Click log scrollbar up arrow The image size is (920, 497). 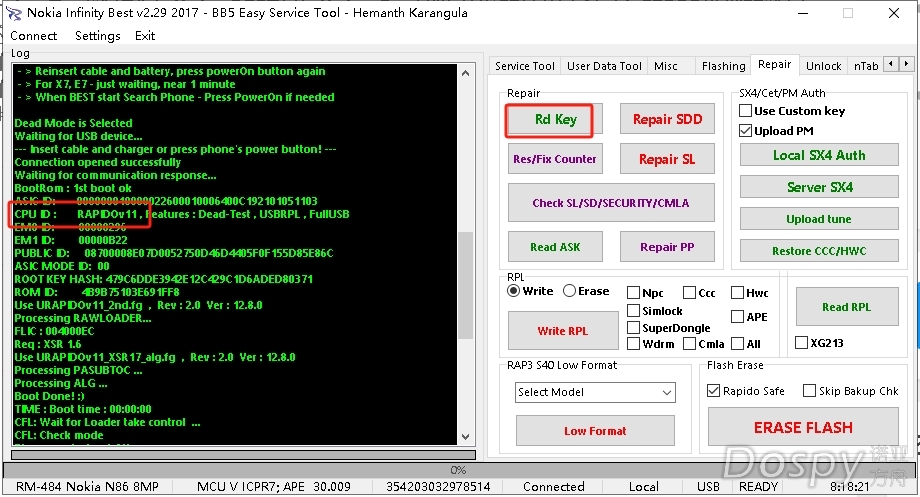pyautogui.click(x=465, y=73)
